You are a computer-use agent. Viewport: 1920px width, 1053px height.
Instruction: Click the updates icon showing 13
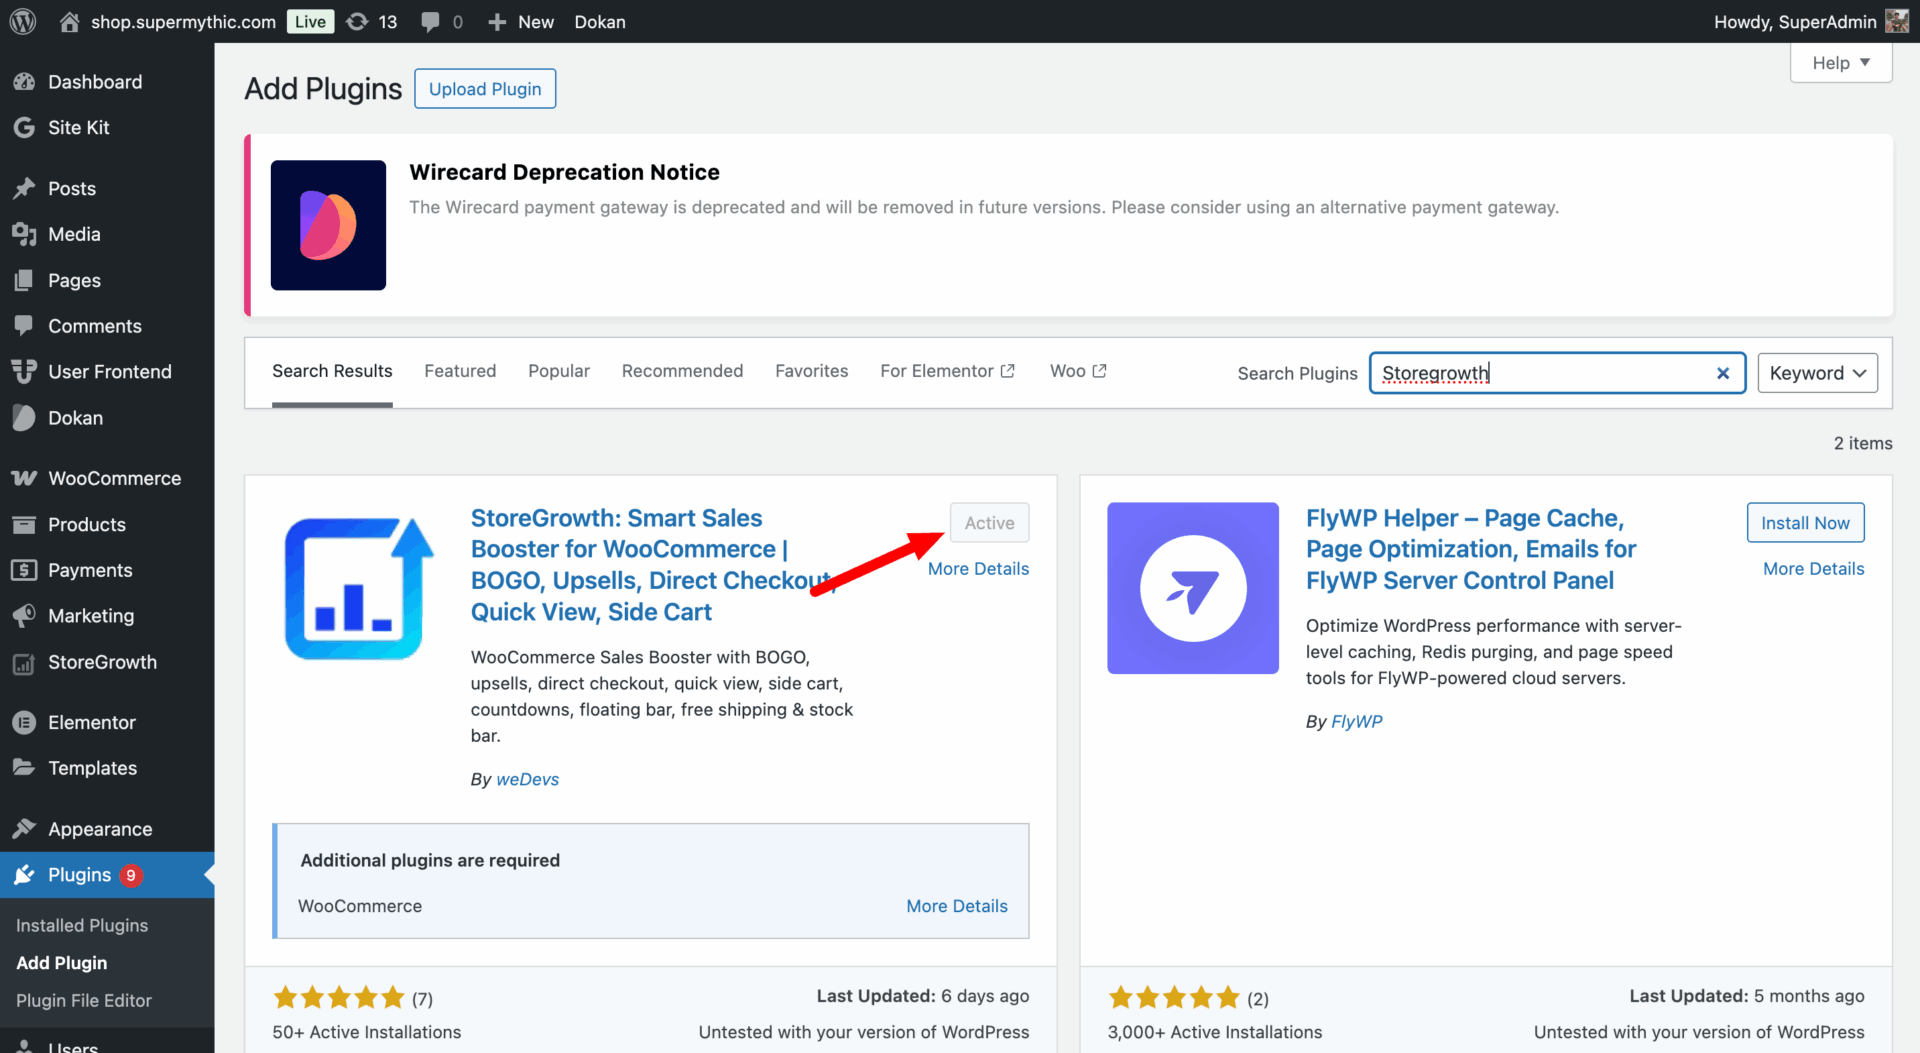(357, 21)
